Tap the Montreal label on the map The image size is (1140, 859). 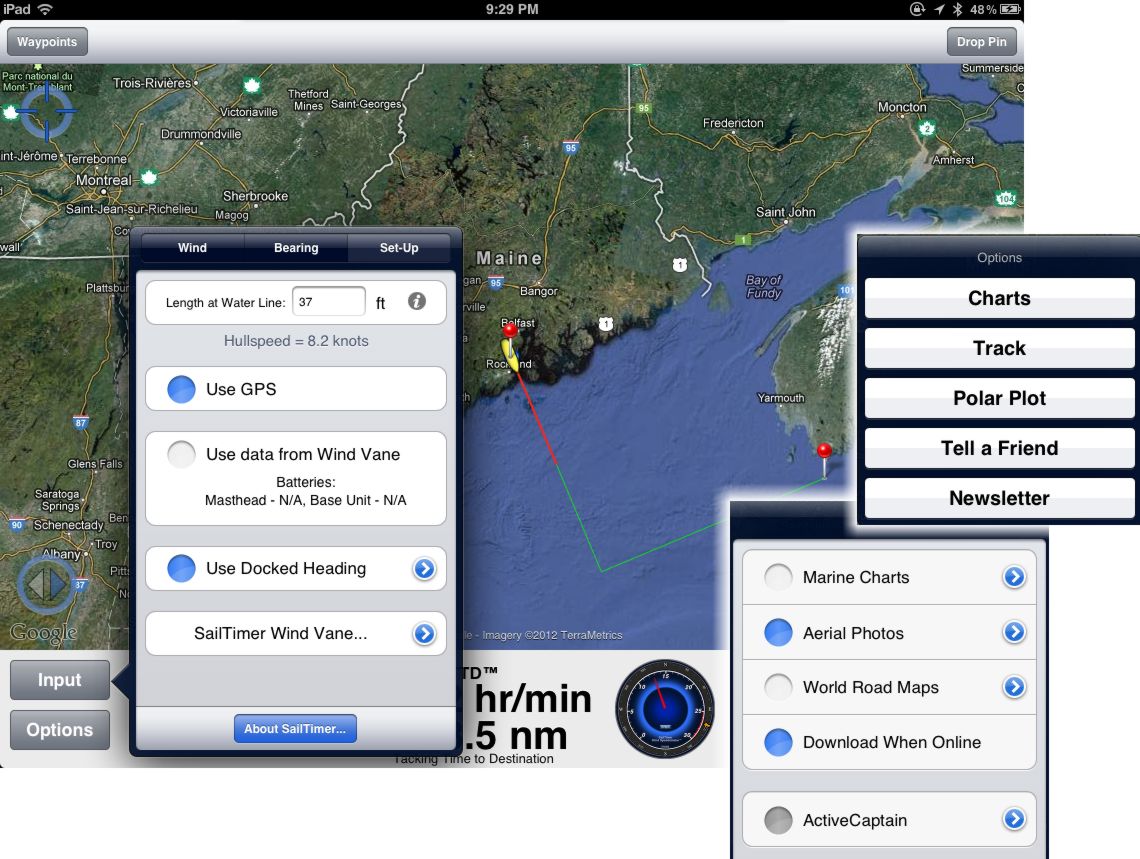click(104, 180)
